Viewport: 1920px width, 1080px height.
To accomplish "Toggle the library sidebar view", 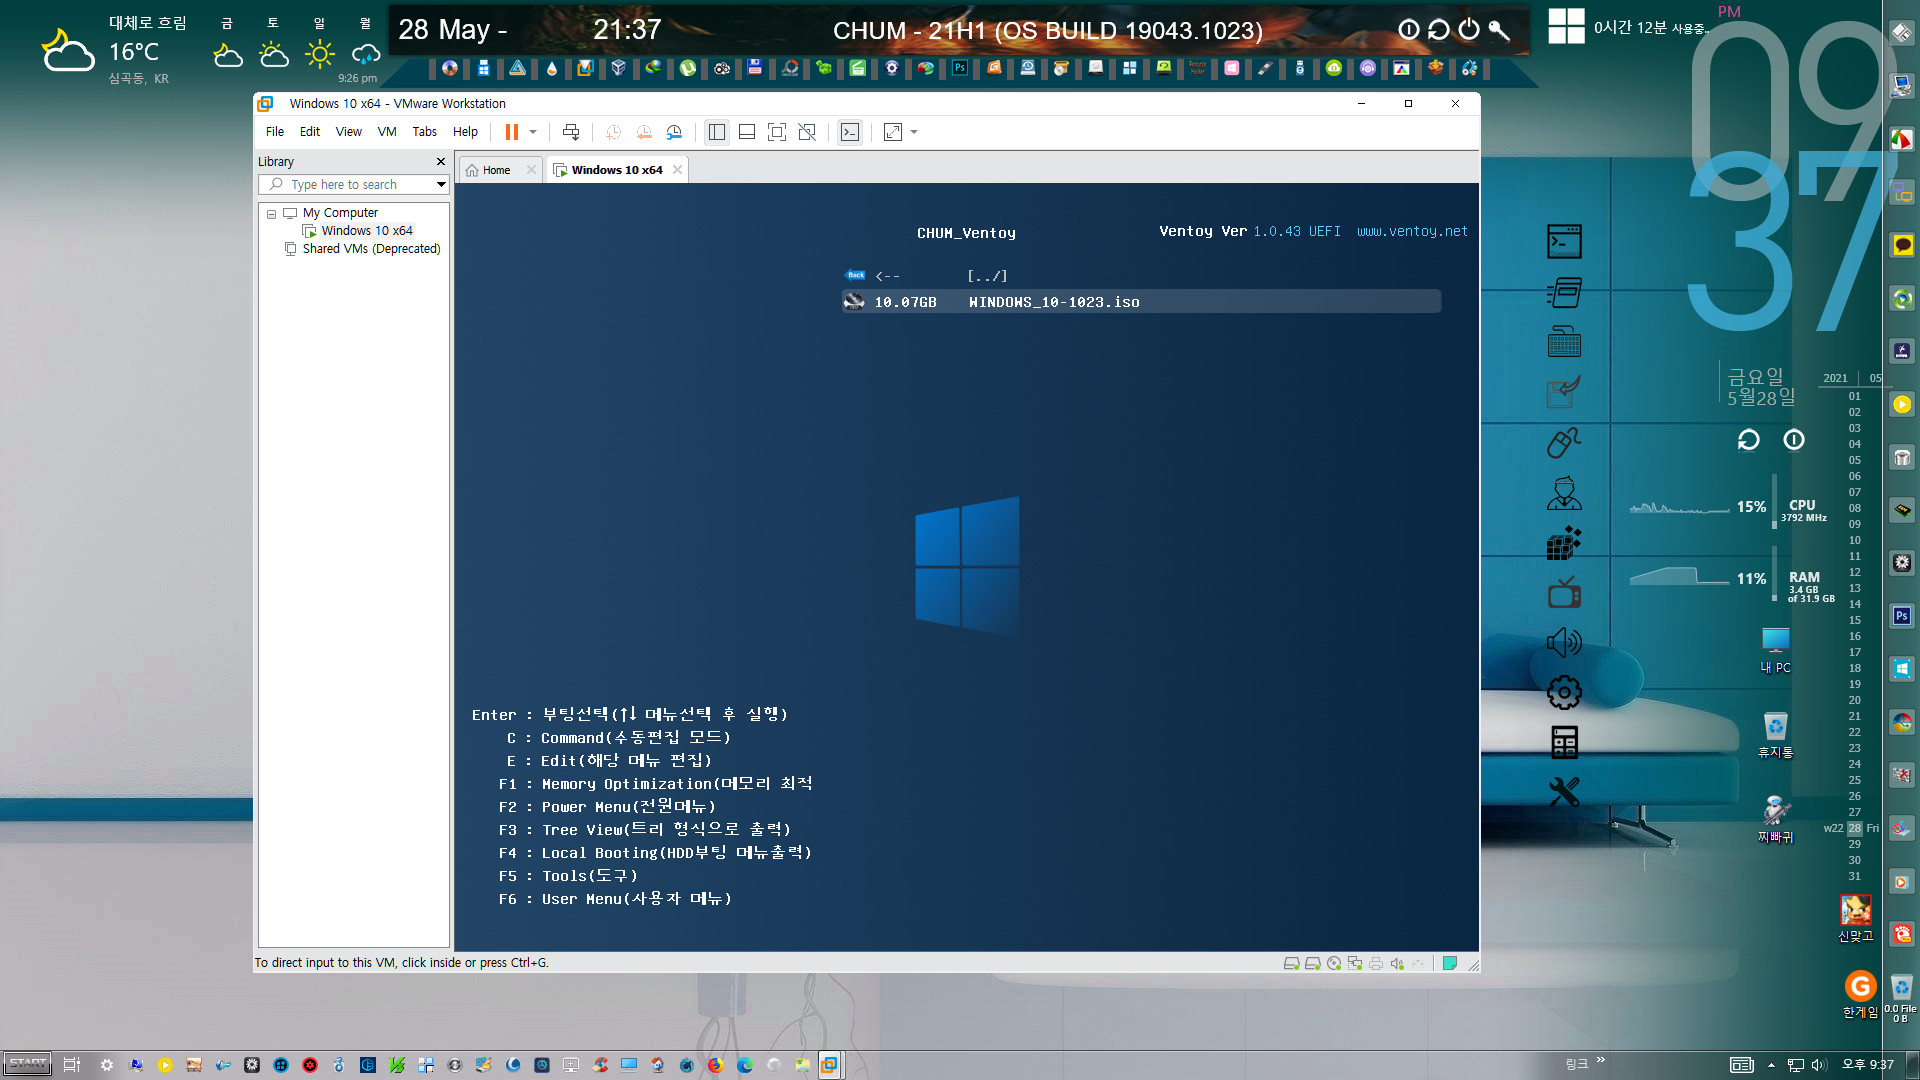I will coord(717,132).
